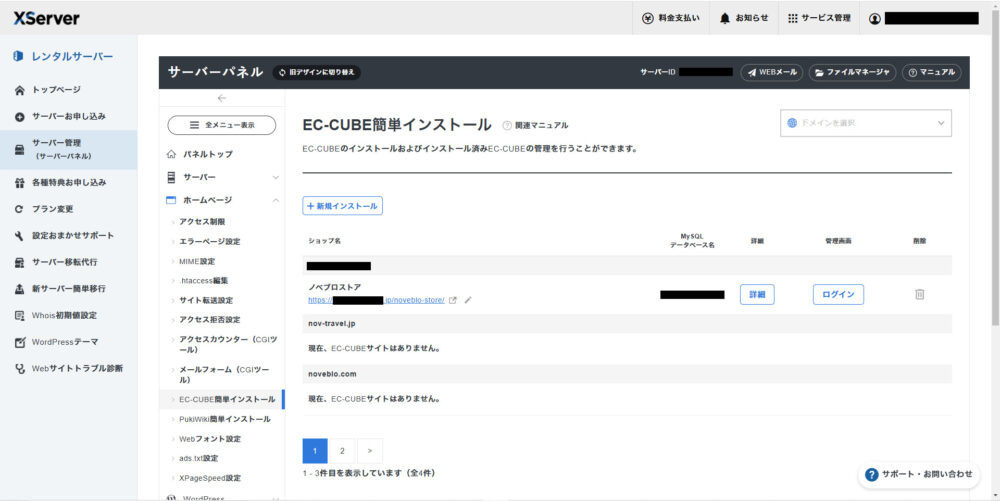The height and width of the screenshot is (501, 1000).
Task: Open ファイルマネージャ from panel header
Action: coord(852,73)
